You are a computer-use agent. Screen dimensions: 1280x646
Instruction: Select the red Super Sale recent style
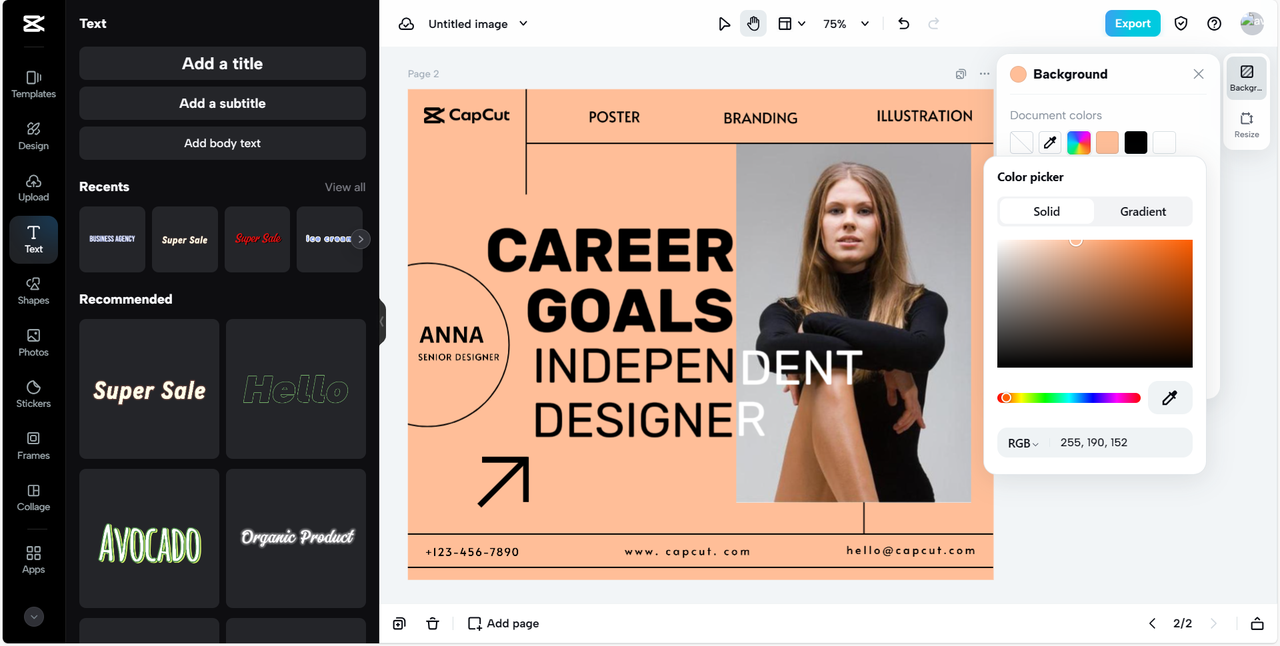pyautogui.click(x=257, y=239)
